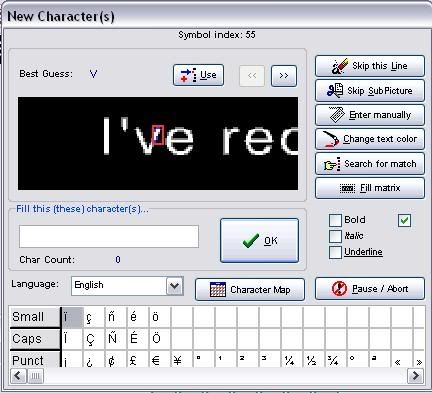This screenshot has width=432, height=393.
Task: Click Search for match button
Action: (x=370, y=164)
